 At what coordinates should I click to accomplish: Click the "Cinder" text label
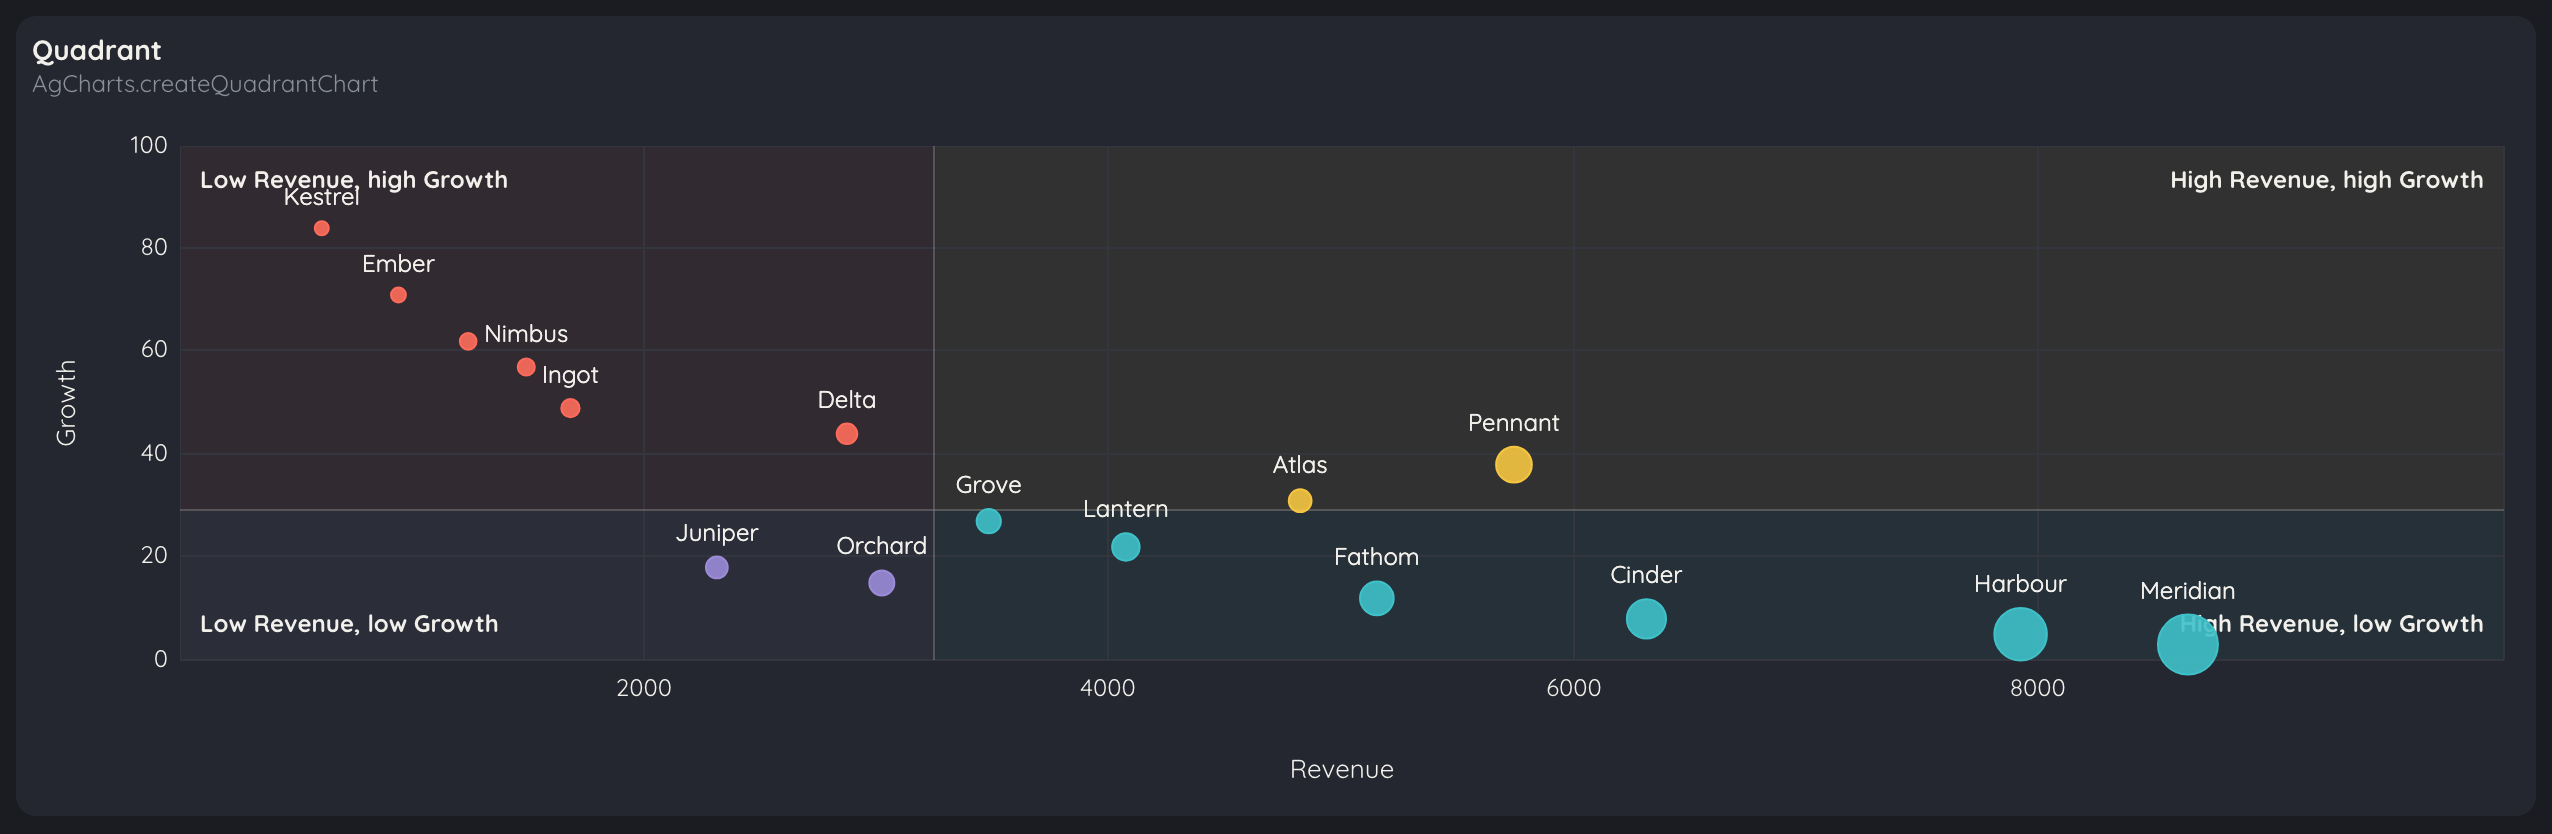pyautogui.click(x=1646, y=575)
